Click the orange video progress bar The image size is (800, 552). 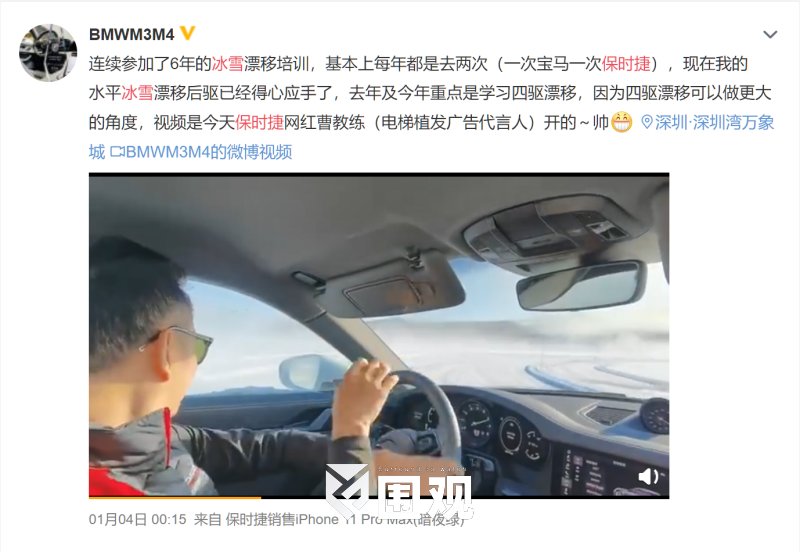point(174,497)
